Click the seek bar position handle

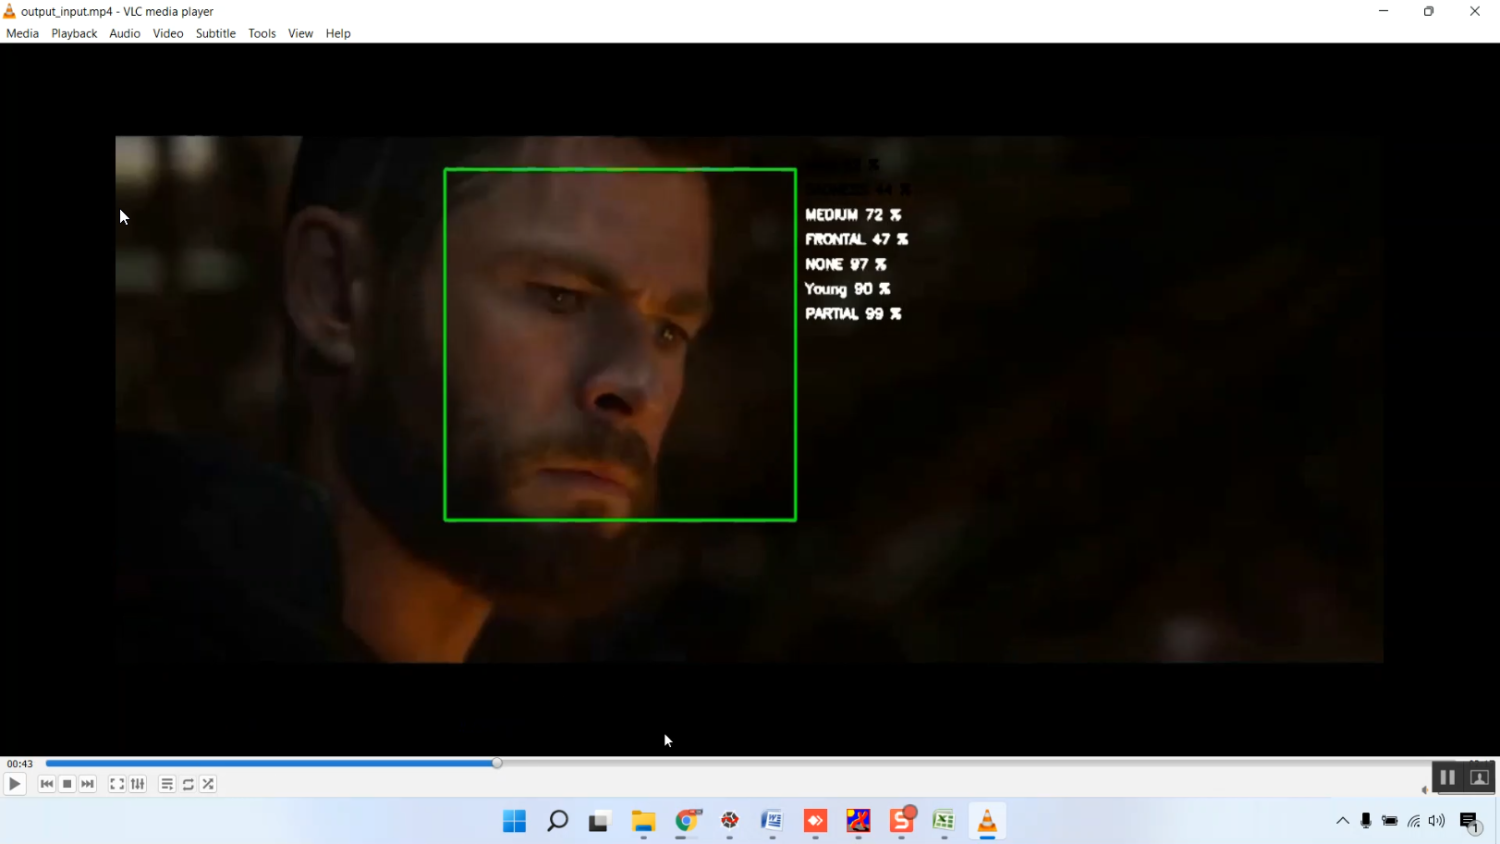497,763
